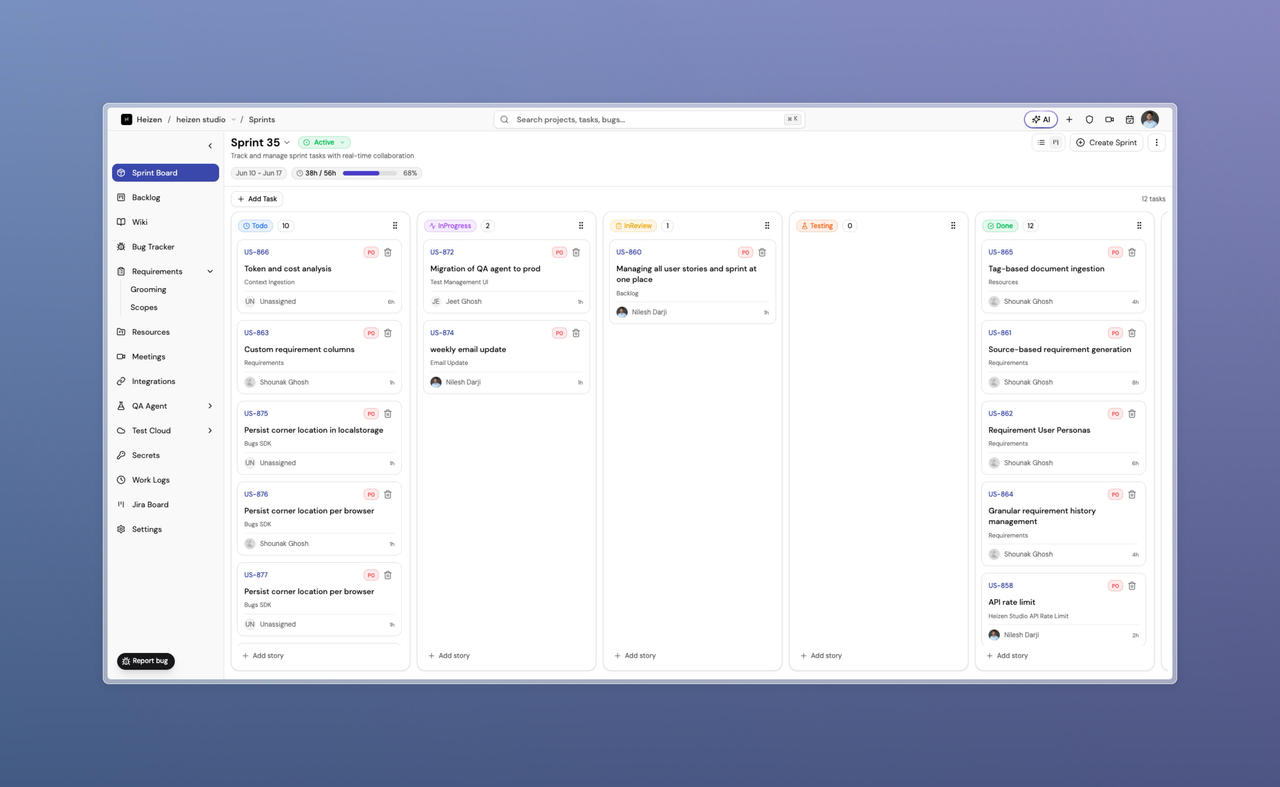
Task: Click the Create Sprint button
Action: [1106, 143]
